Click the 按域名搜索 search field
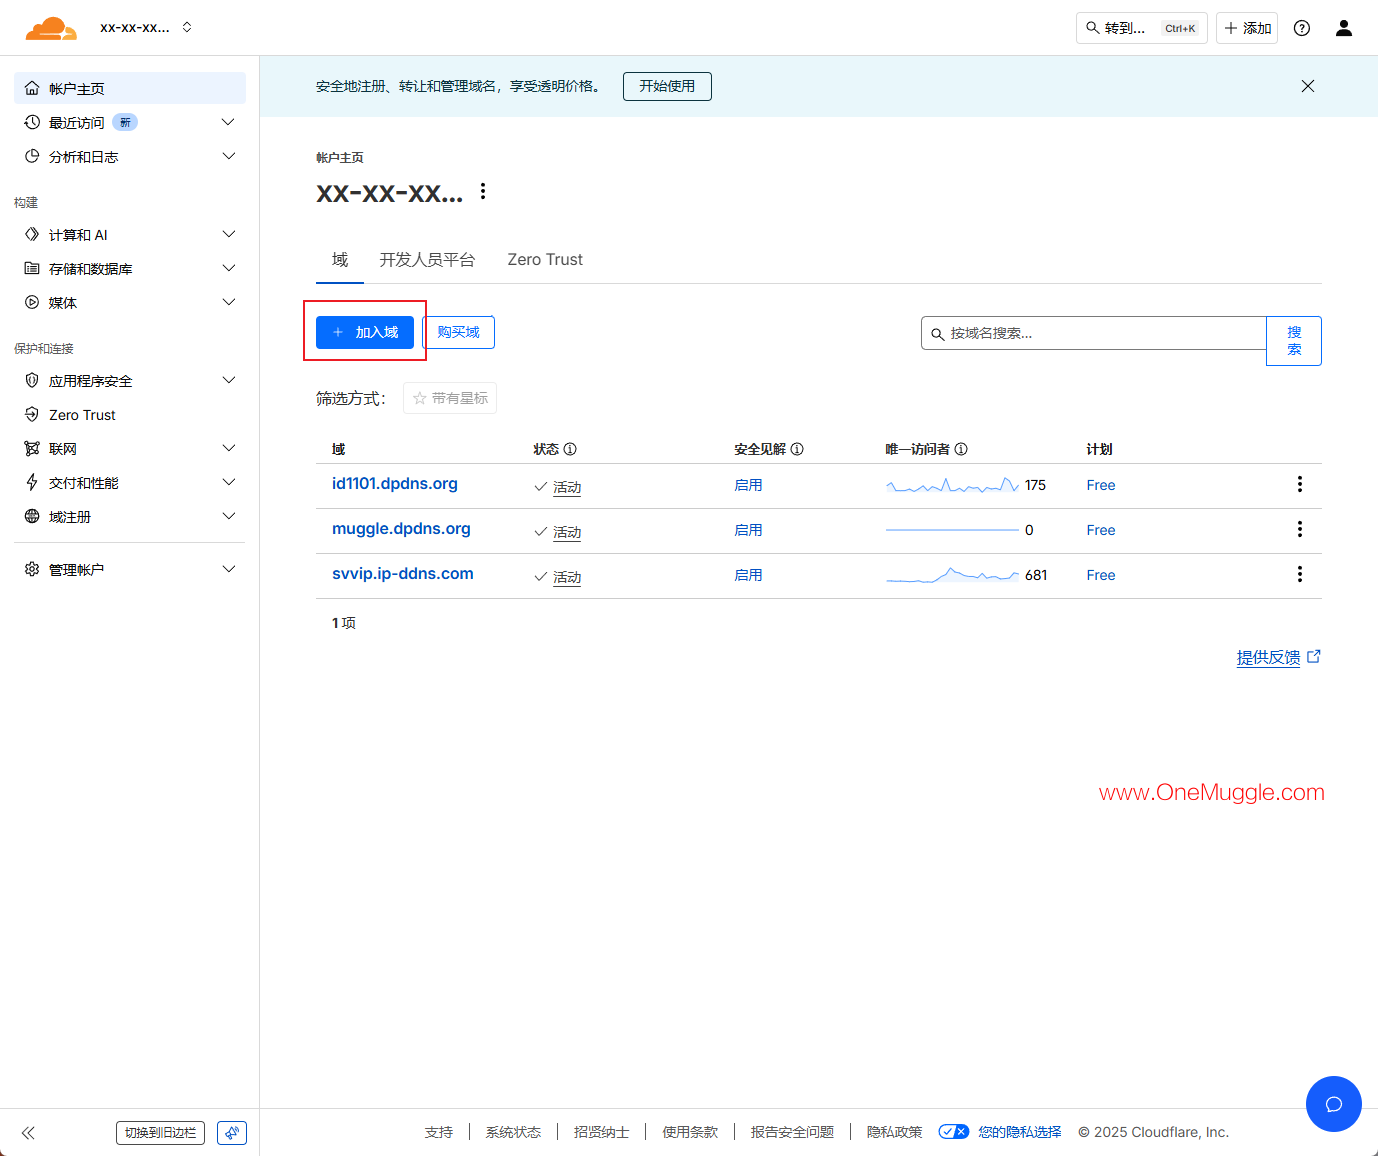1378x1156 pixels. coord(1094,333)
